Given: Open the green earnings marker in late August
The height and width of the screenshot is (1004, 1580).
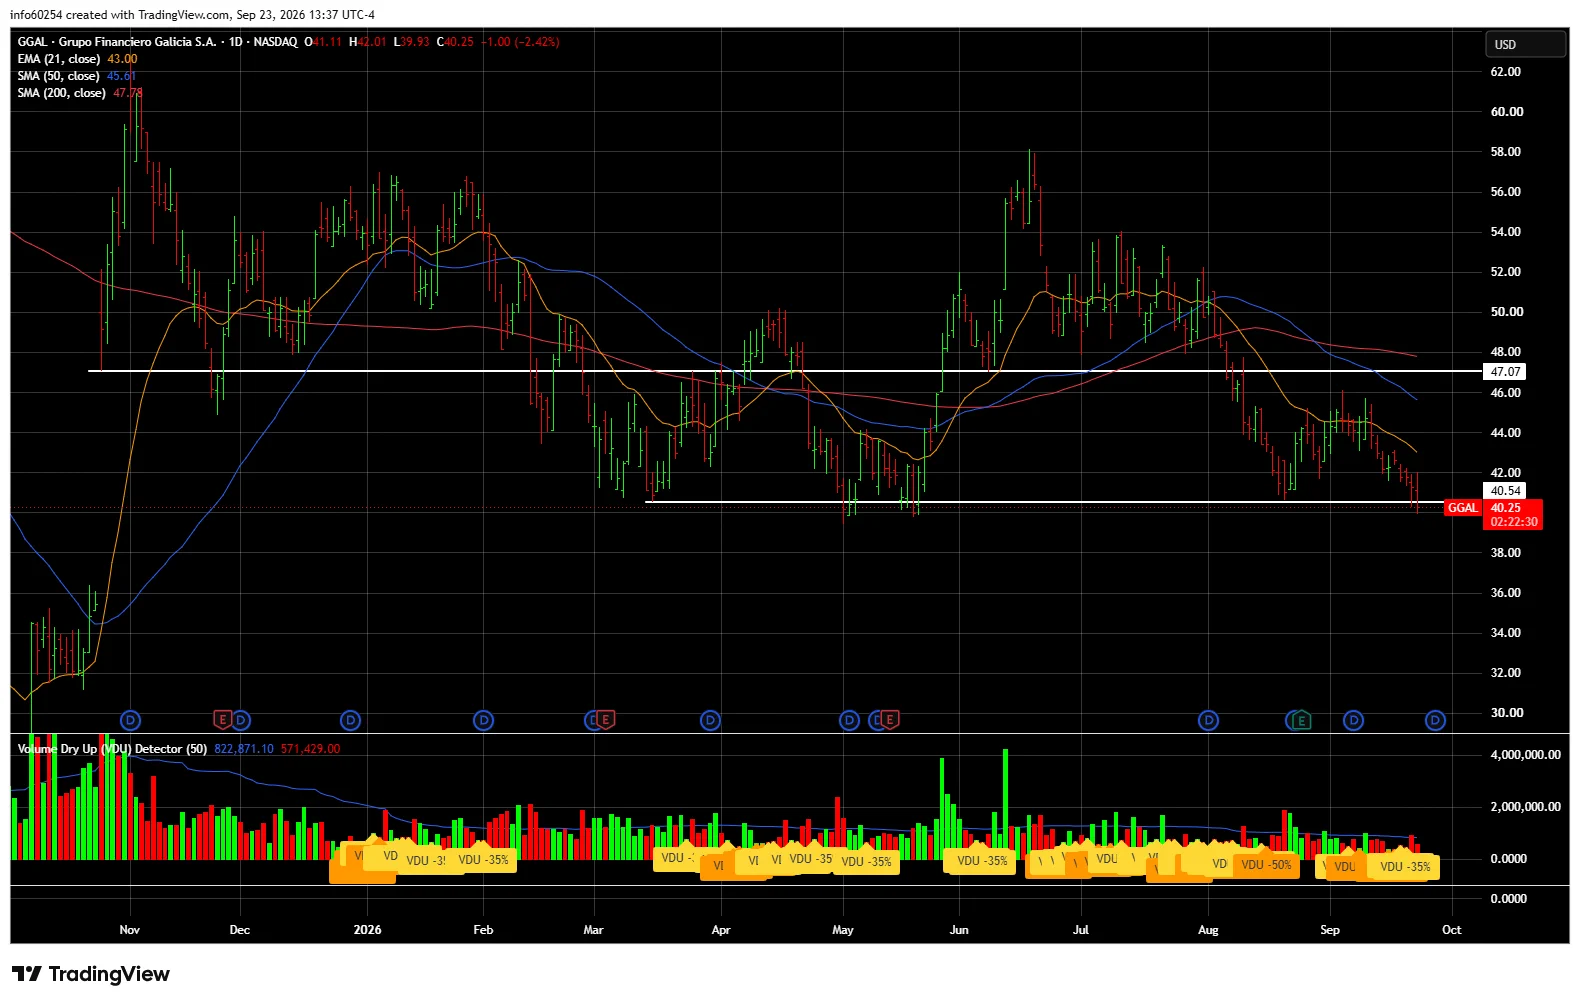Looking at the screenshot, I should click(x=1301, y=720).
